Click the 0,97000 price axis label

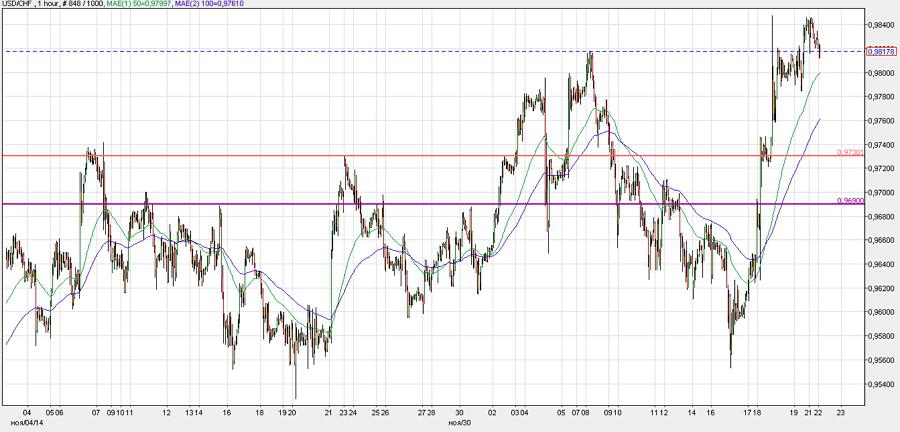pyautogui.click(x=881, y=193)
